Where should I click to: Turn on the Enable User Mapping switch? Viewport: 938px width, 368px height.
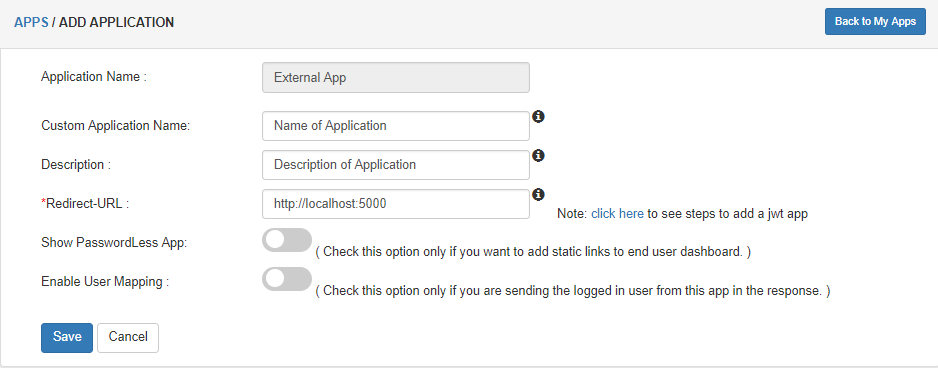tap(287, 279)
